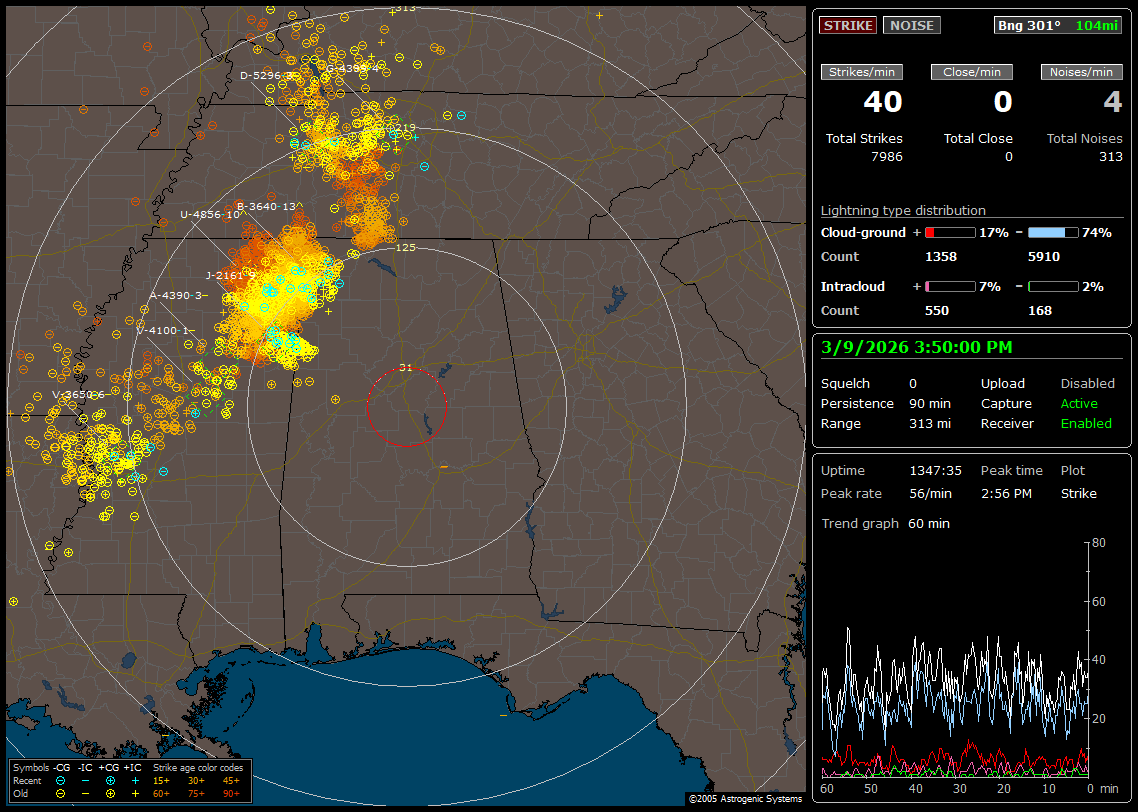Image resolution: width=1138 pixels, height=812 pixels.
Task: Select the Strikes/min label button
Action: 861,72
